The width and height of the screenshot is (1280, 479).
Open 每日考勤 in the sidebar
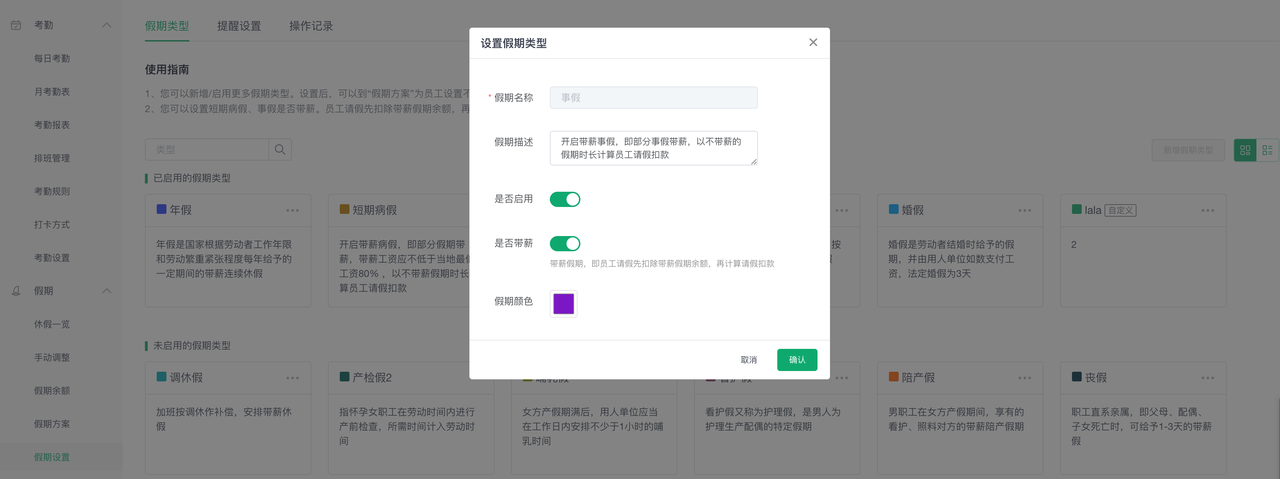(x=52, y=58)
